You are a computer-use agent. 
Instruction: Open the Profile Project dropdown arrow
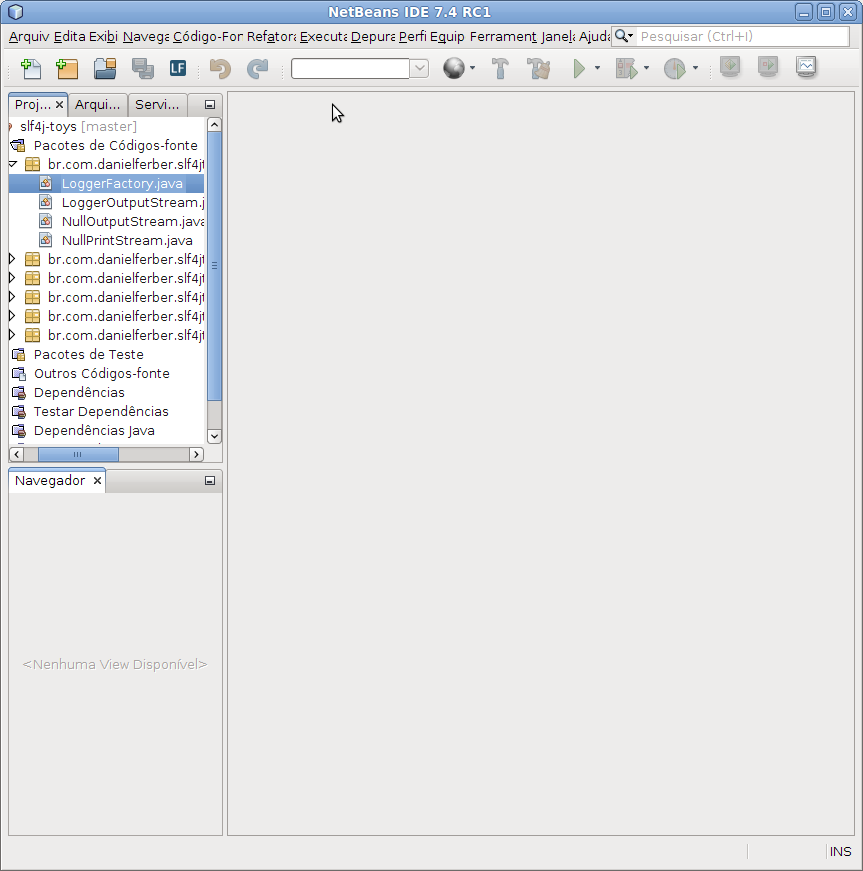[x=695, y=68]
